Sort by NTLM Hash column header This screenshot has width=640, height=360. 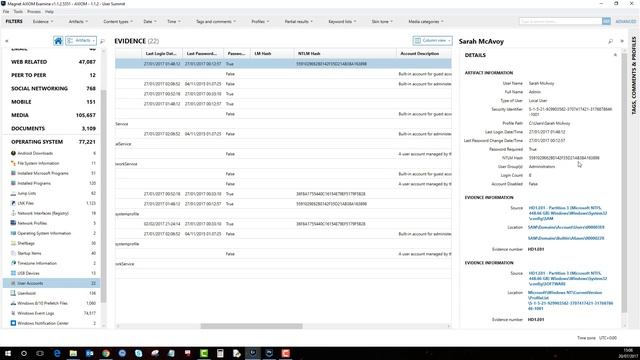click(x=345, y=53)
